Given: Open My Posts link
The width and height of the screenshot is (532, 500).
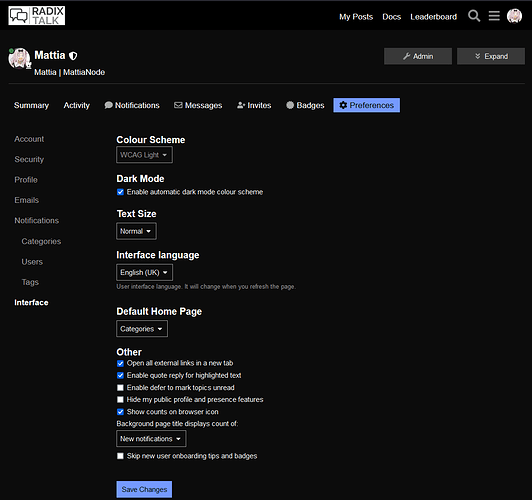Looking at the screenshot, I should click(x=356, y=17).
